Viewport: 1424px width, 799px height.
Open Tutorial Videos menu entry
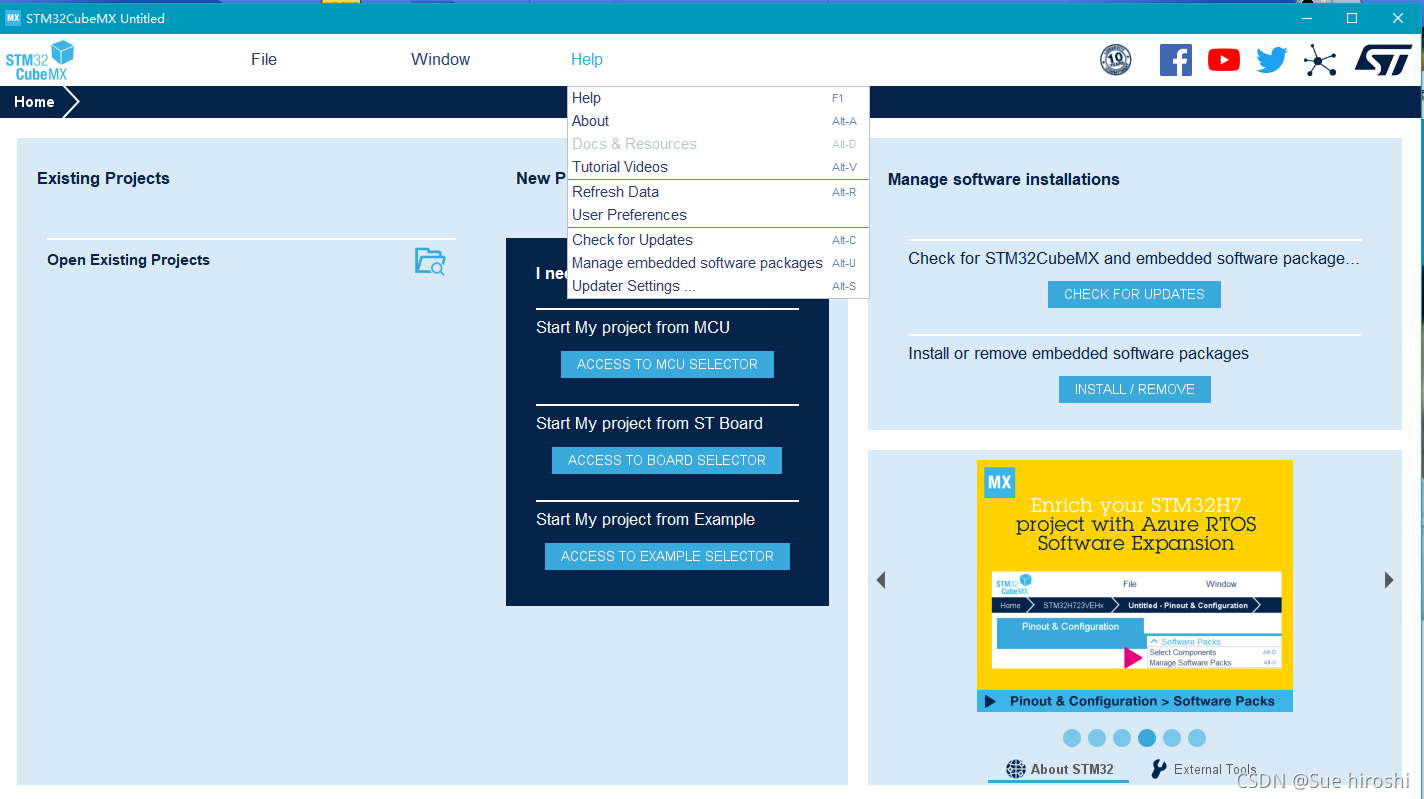718,167
